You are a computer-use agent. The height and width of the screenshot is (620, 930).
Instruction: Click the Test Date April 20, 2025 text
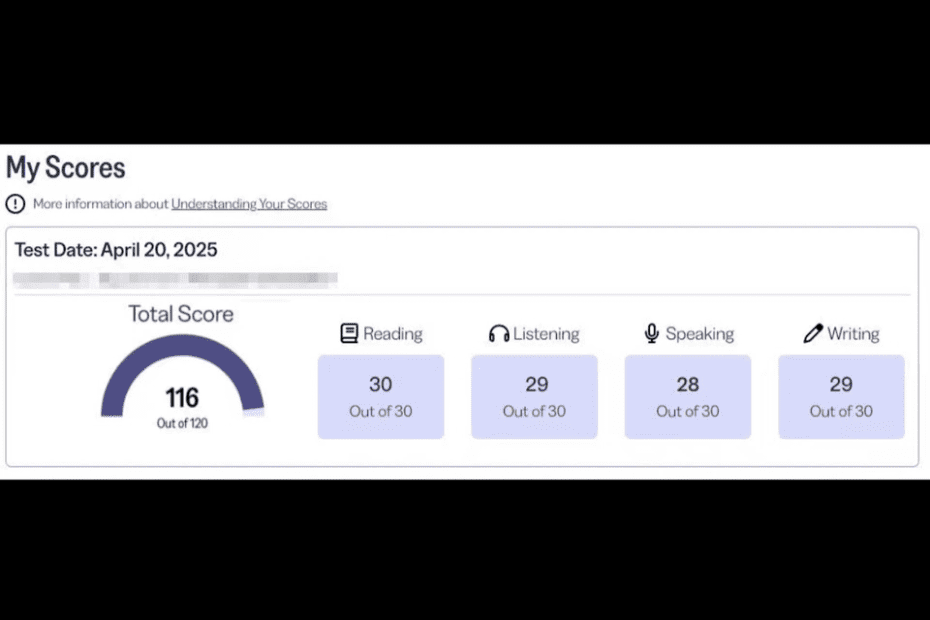(x=116, y=250)
